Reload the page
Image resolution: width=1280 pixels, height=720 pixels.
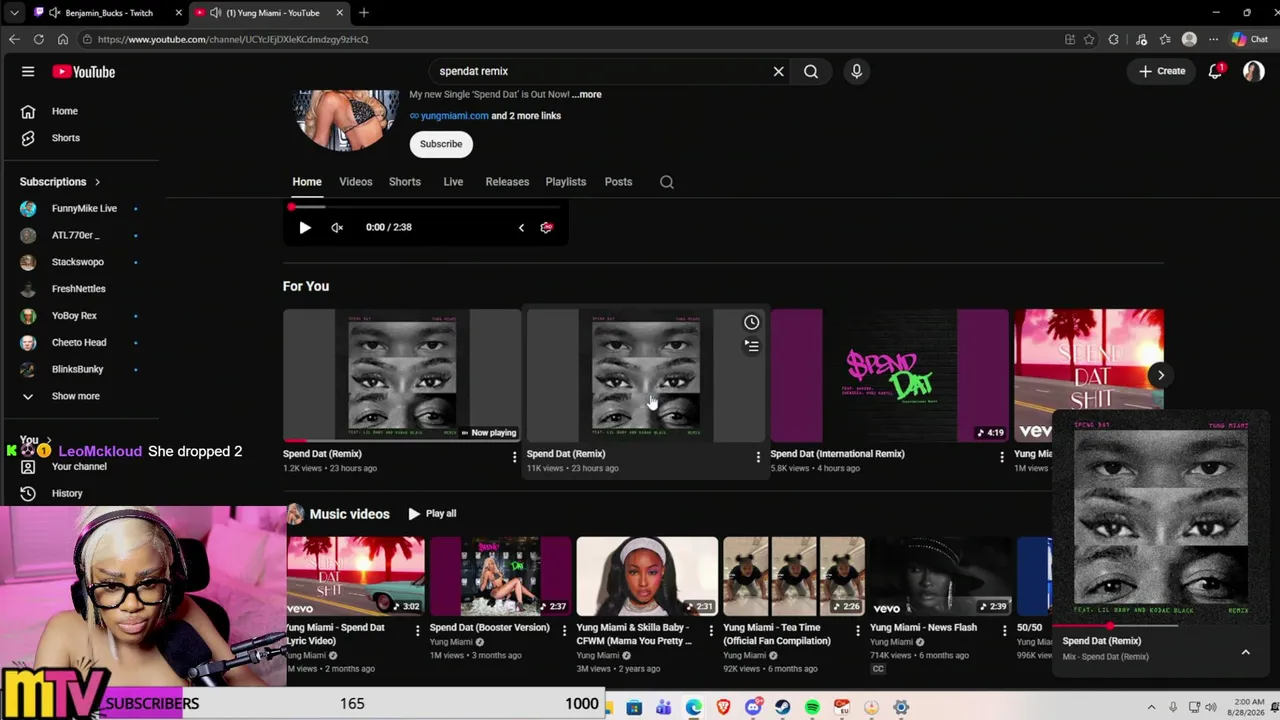pyautogui.click(x=38, y=39)
